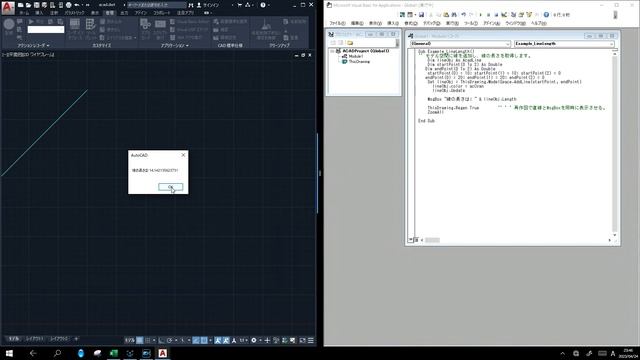Click the Undo arrow in AutoCAD quick access toolbar
Screen dimensions: 640x360
tap(77, 5)
